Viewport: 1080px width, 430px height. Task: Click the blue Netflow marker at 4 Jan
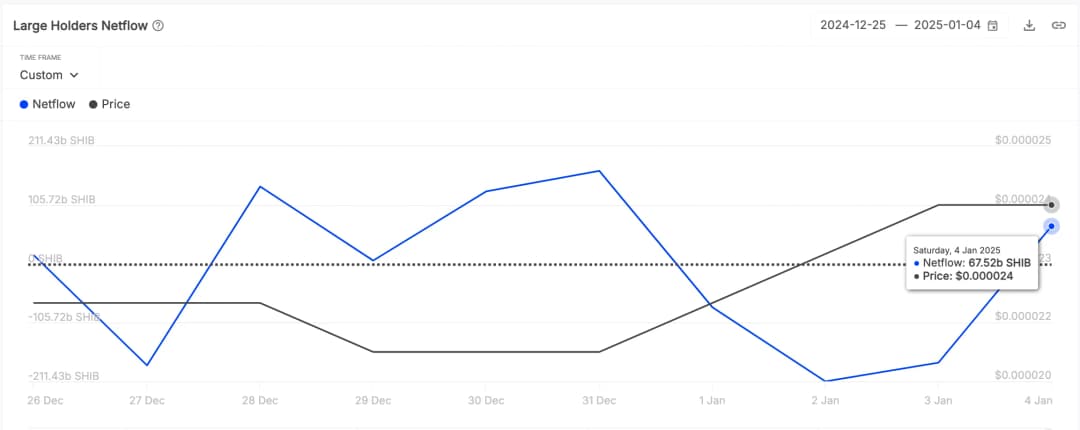click(x=1051, y=226)
